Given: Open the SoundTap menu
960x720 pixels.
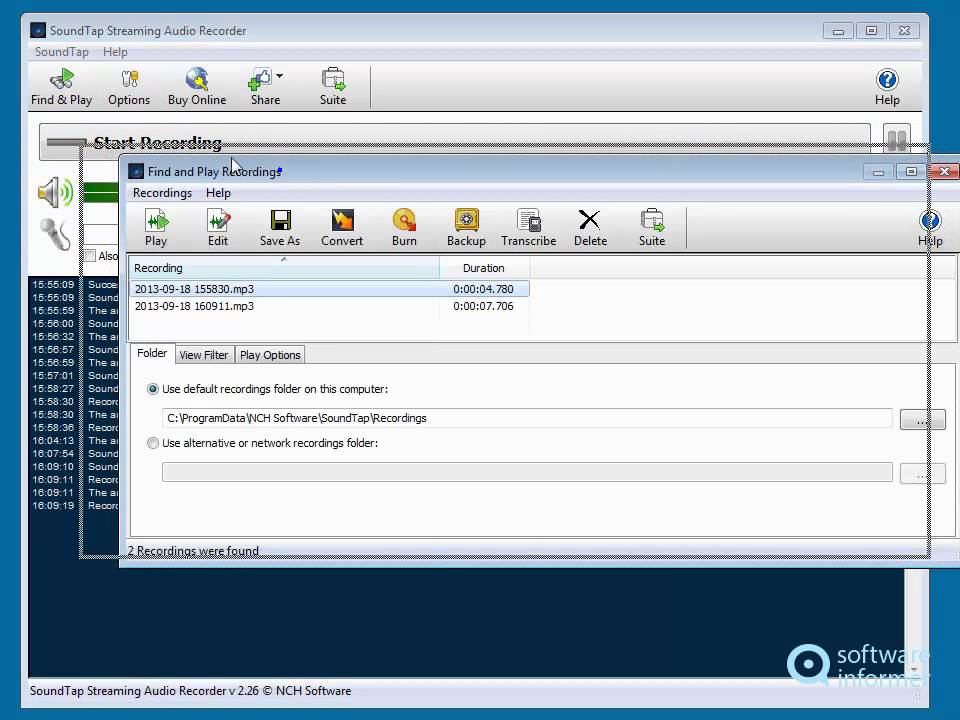Looking at the screenshot, I should coord(61,52).
